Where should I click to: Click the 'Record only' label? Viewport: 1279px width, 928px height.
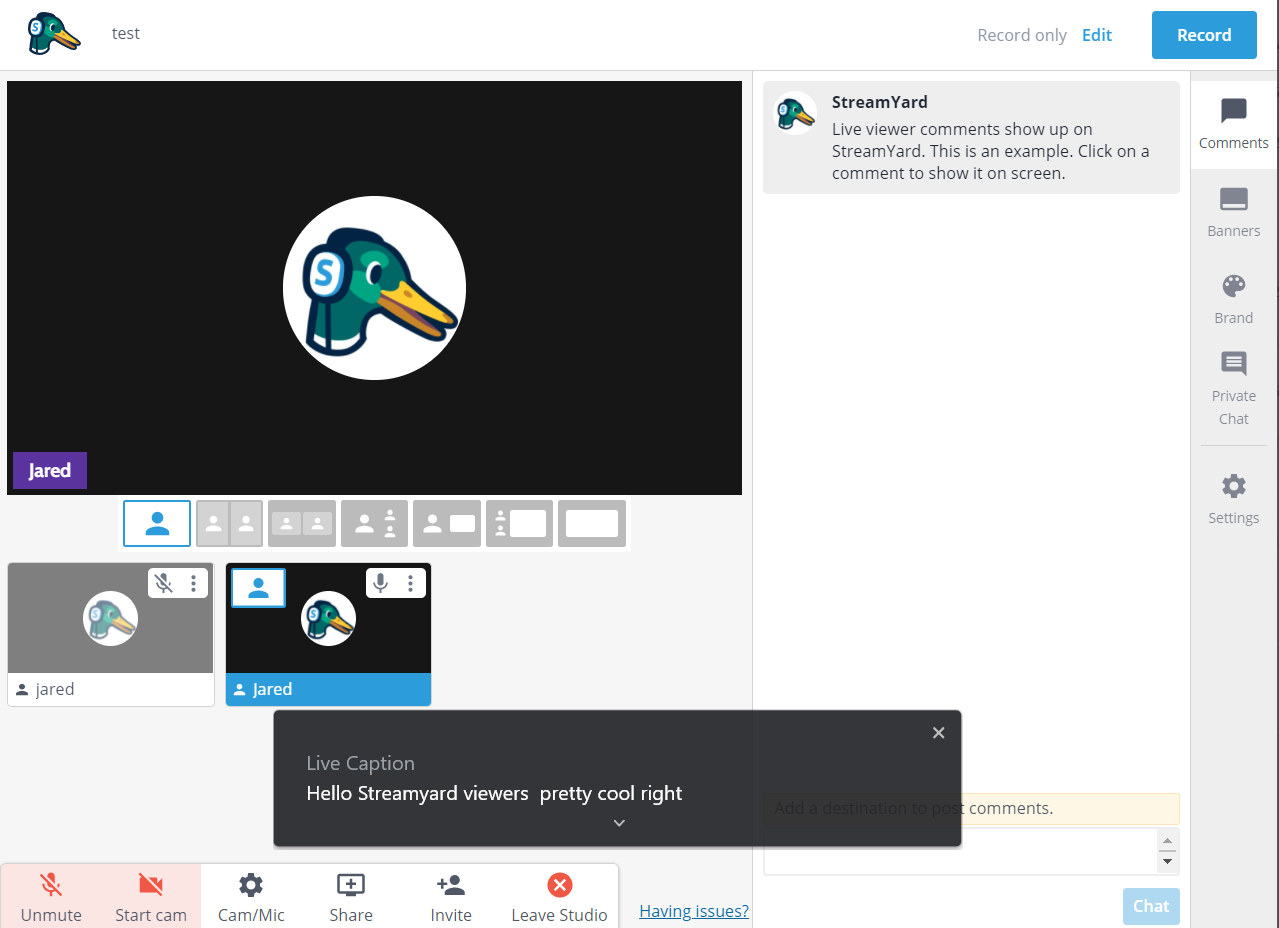[1022, 35]
